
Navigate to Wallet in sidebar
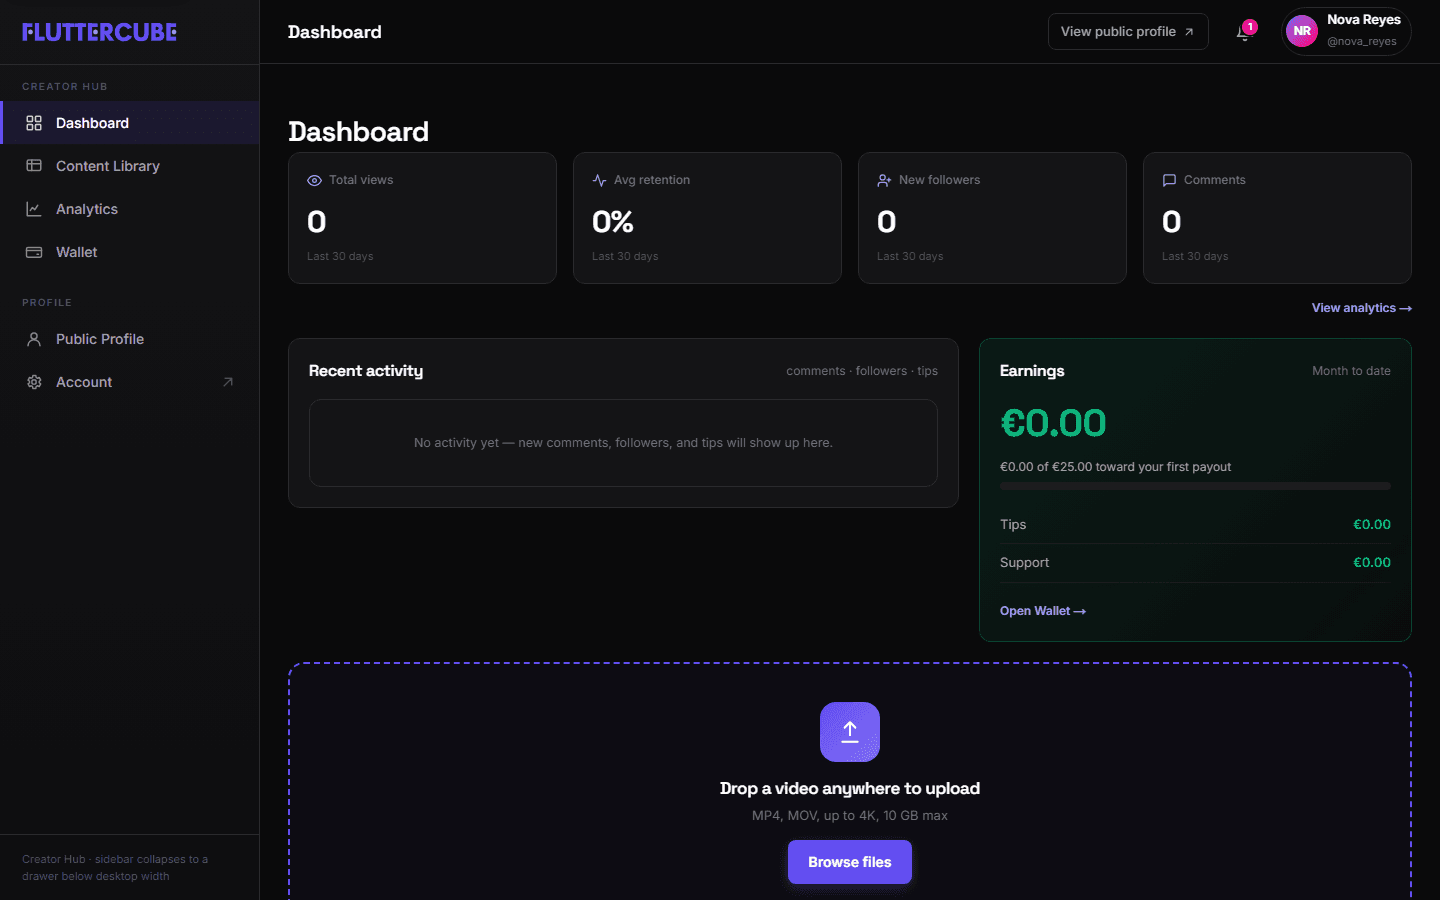click(130, 252)
